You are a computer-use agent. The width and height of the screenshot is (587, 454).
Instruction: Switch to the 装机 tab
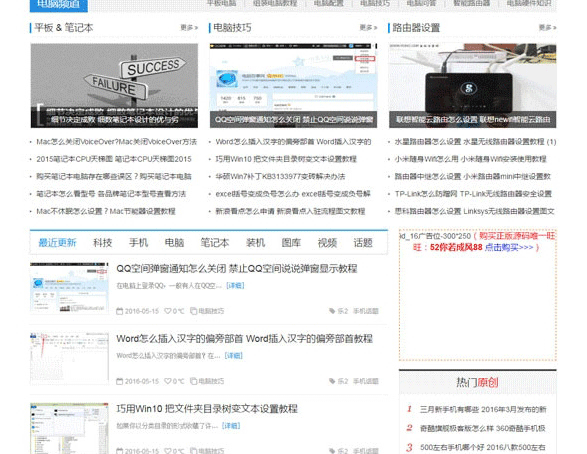tap(256, 243)
